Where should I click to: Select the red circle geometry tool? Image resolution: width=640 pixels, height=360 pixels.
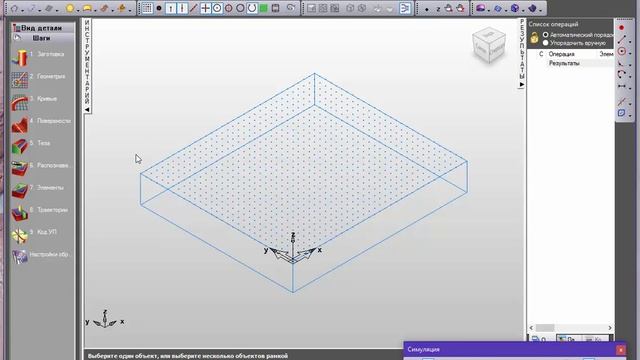pos(621,51)
